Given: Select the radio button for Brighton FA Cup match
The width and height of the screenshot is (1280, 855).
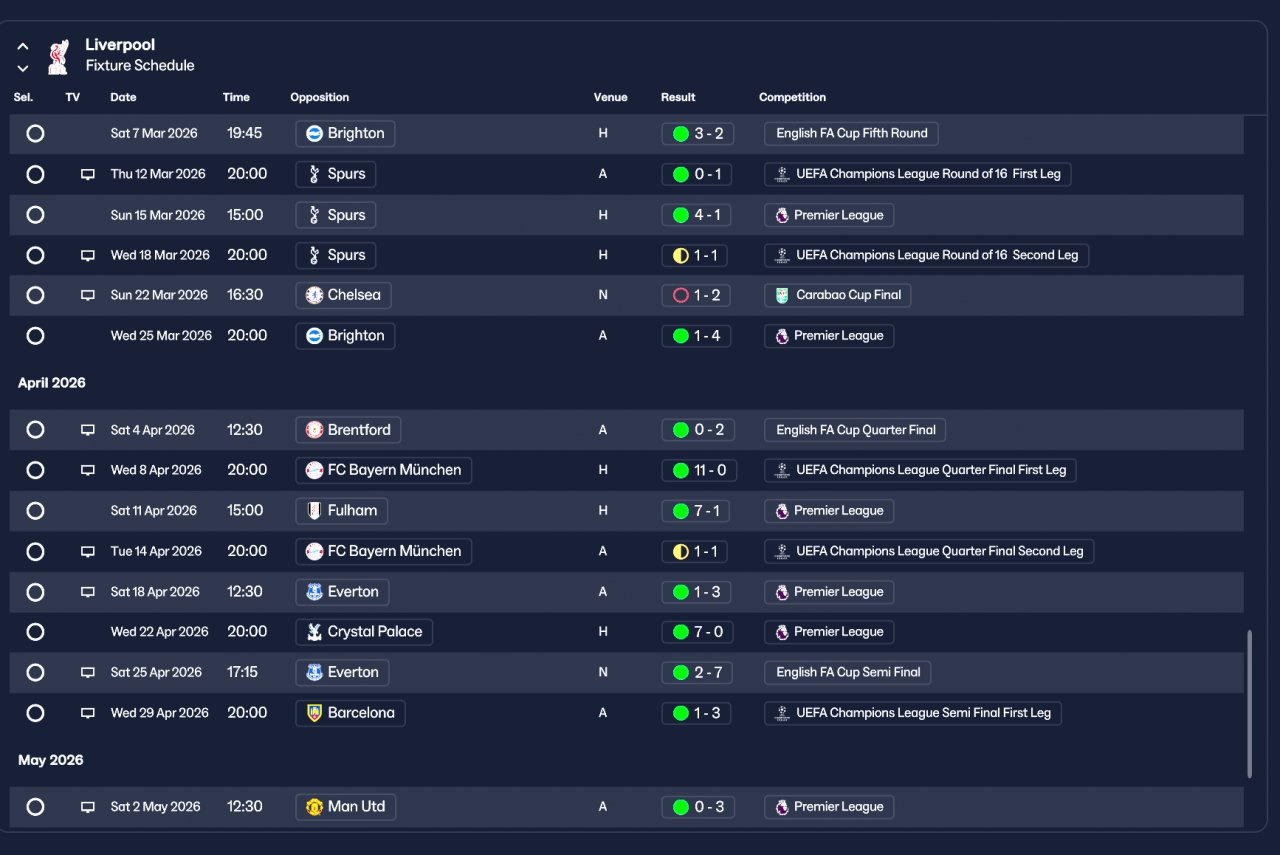Looking at the screenshot, I should coord(35,133).
